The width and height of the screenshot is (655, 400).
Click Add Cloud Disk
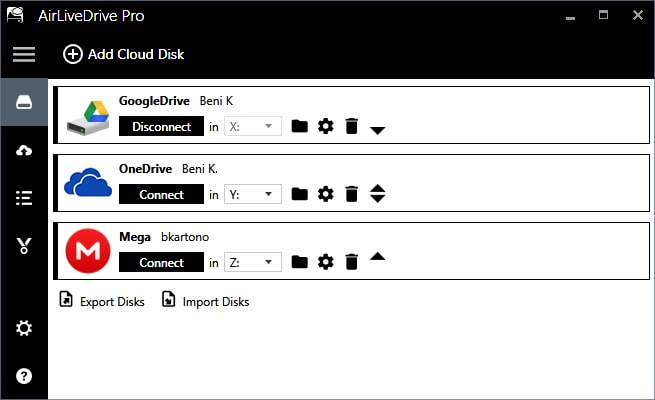tap(124, 54)
